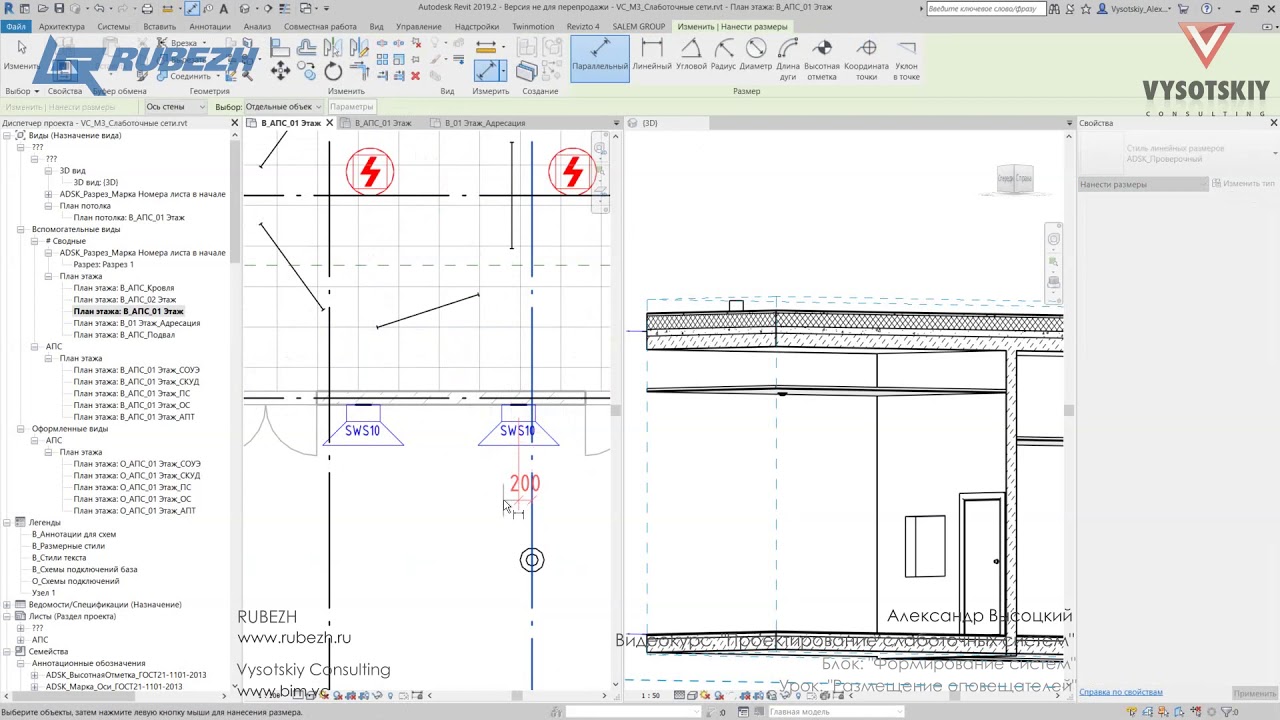Click the Favorites star icon in title bar

(x=1086, y=9)
